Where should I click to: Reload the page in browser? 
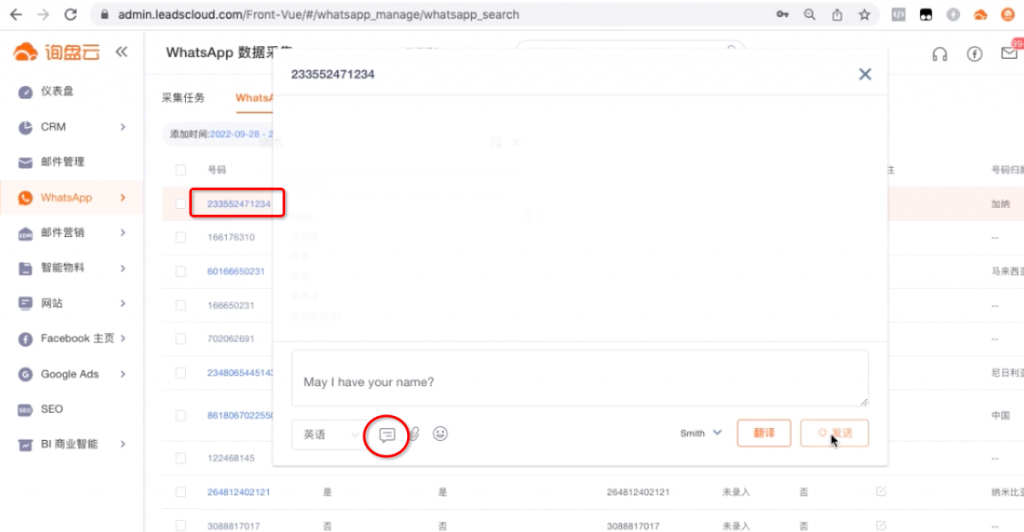[x=71, y=14]
